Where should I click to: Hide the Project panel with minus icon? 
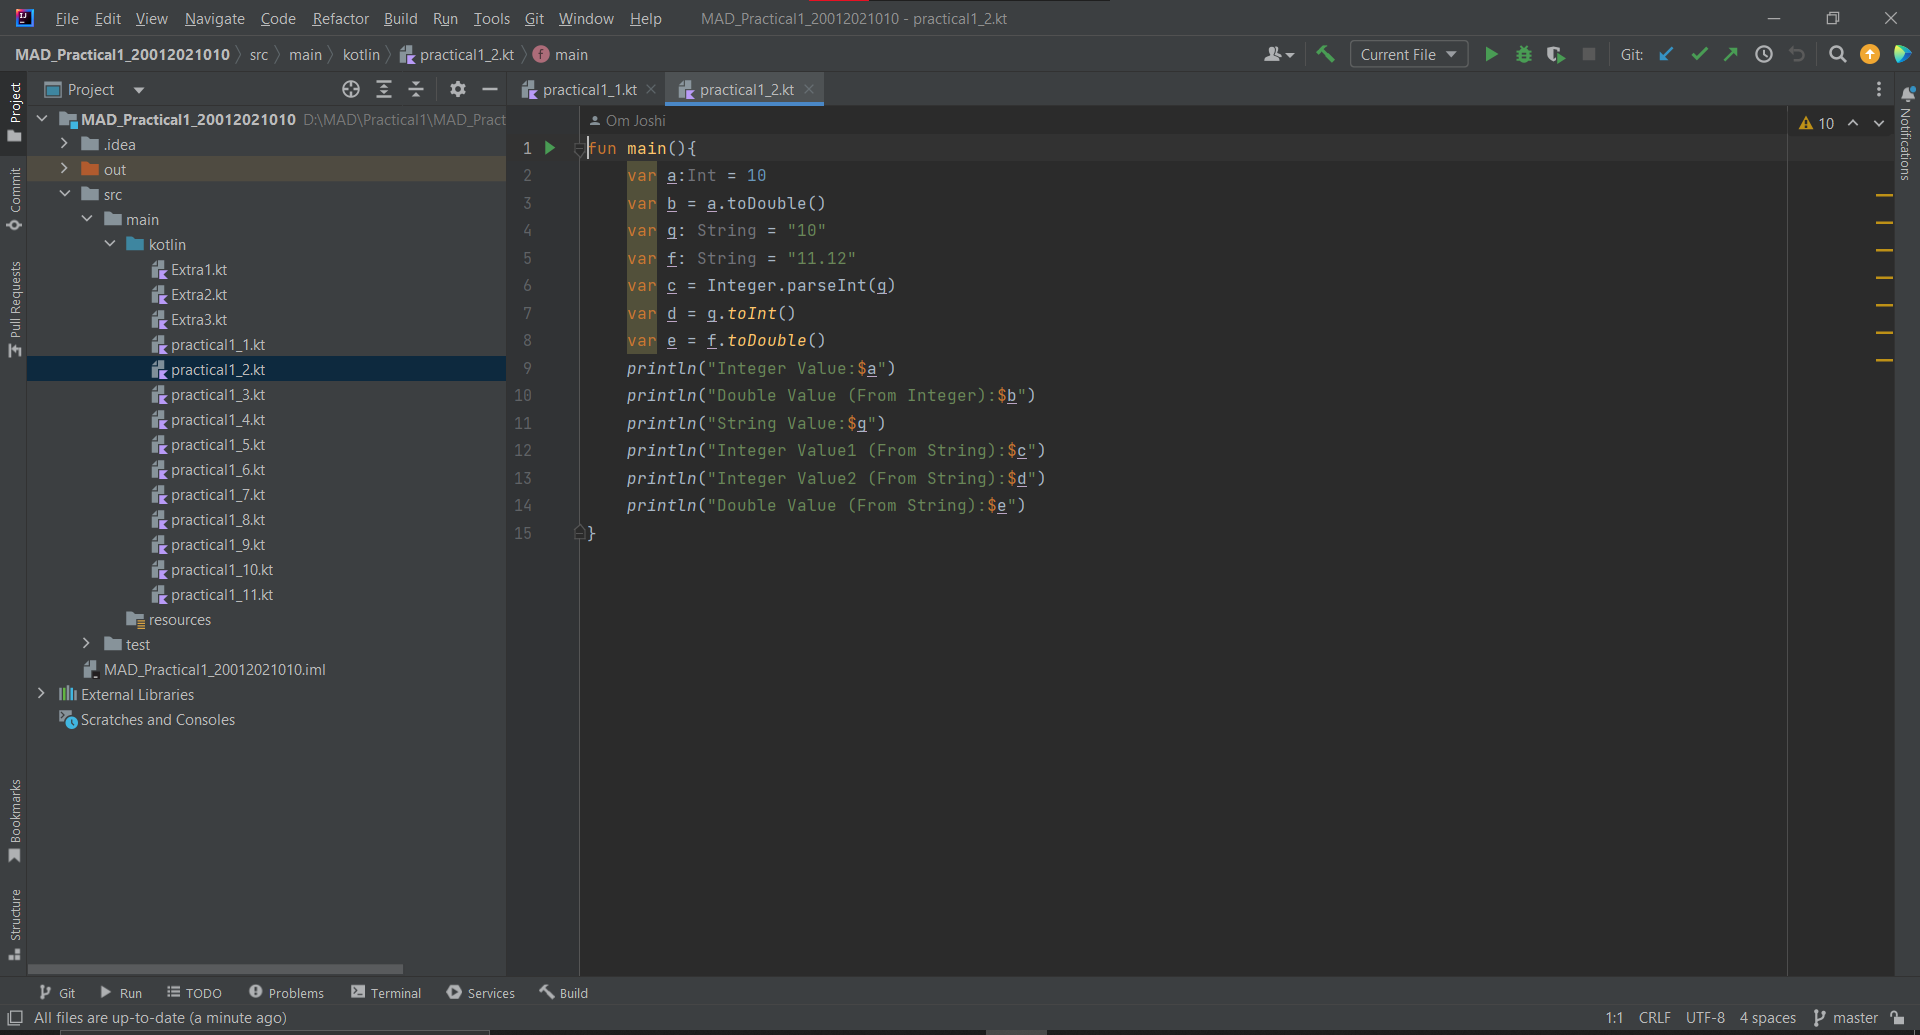(490, 89)
